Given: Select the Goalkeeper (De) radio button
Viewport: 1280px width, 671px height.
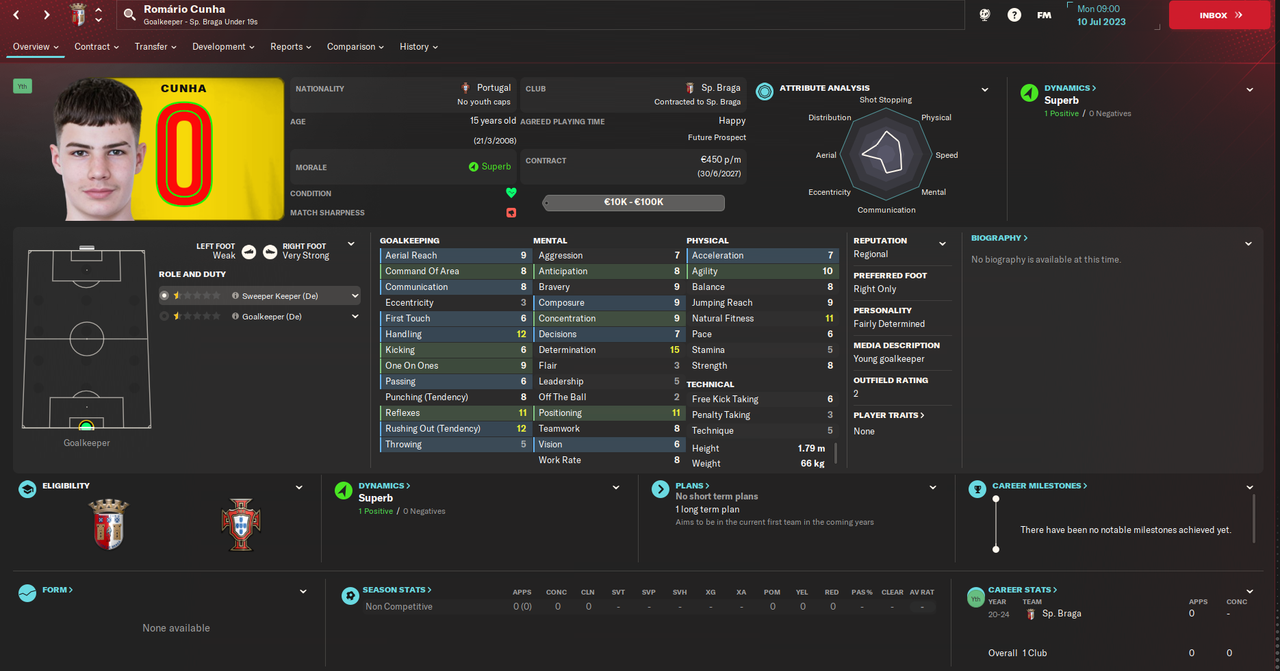Looking at the screenshot, I should (165, 317).
